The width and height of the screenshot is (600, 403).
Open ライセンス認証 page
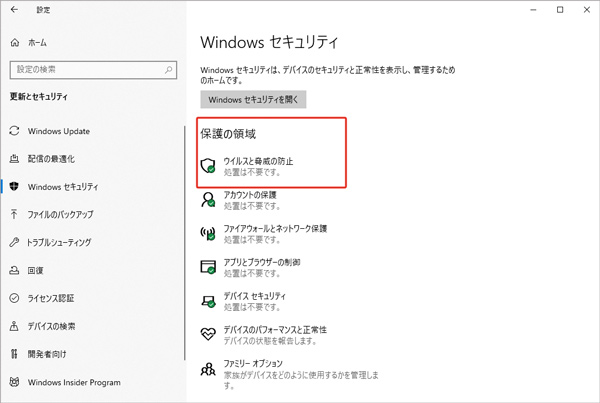click(51, 298)
